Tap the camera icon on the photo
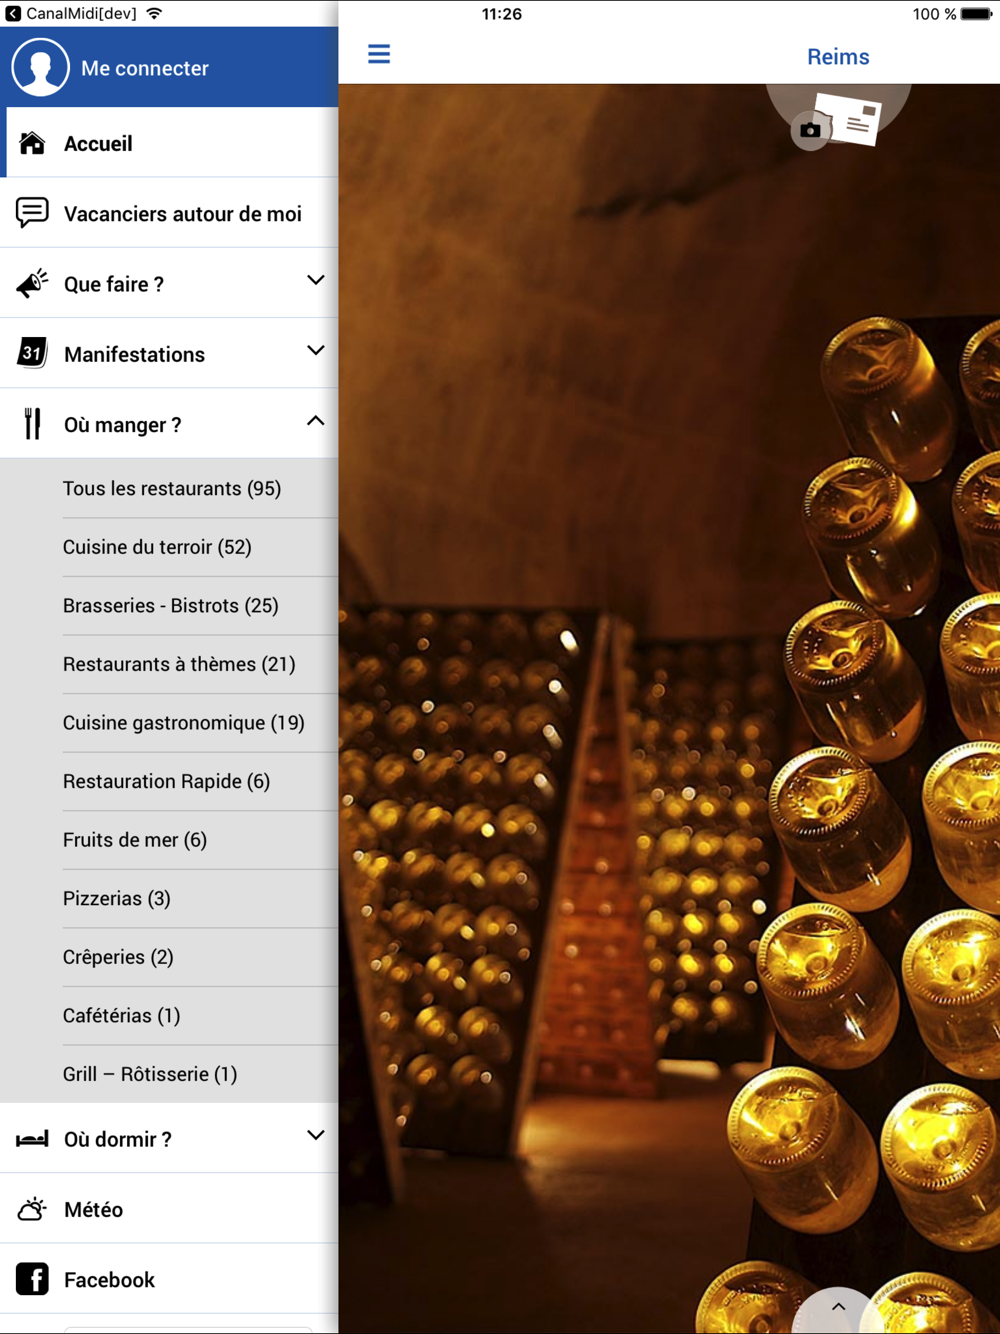Image resolution: width=1000 pixels, height=1334 pixels. coord(810,130)
